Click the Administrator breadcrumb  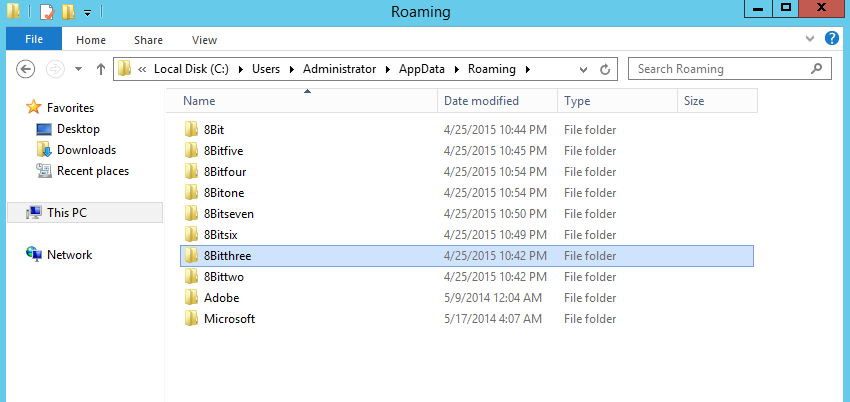339,69
